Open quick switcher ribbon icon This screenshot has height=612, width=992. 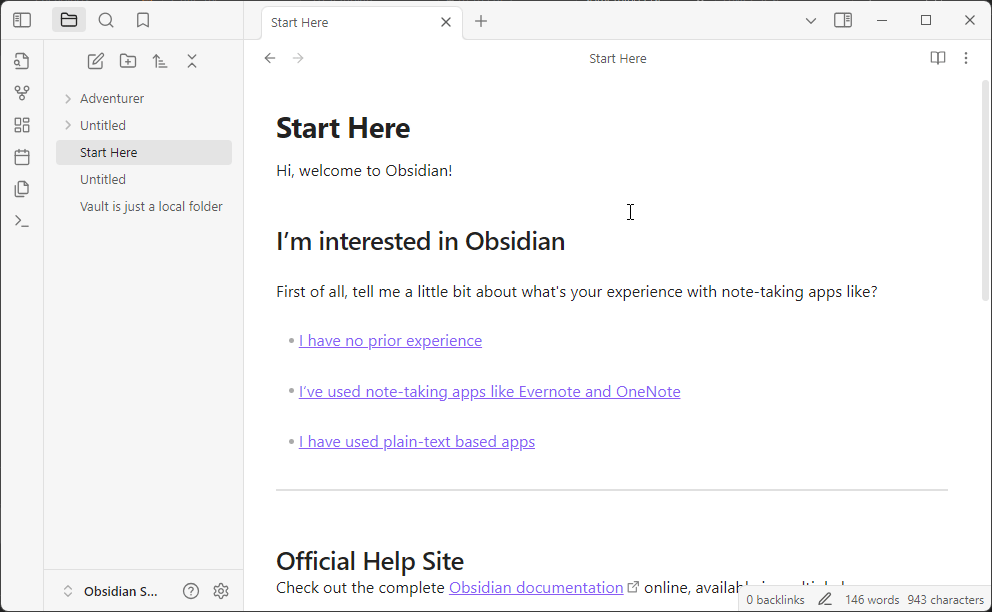coord(22,61)
